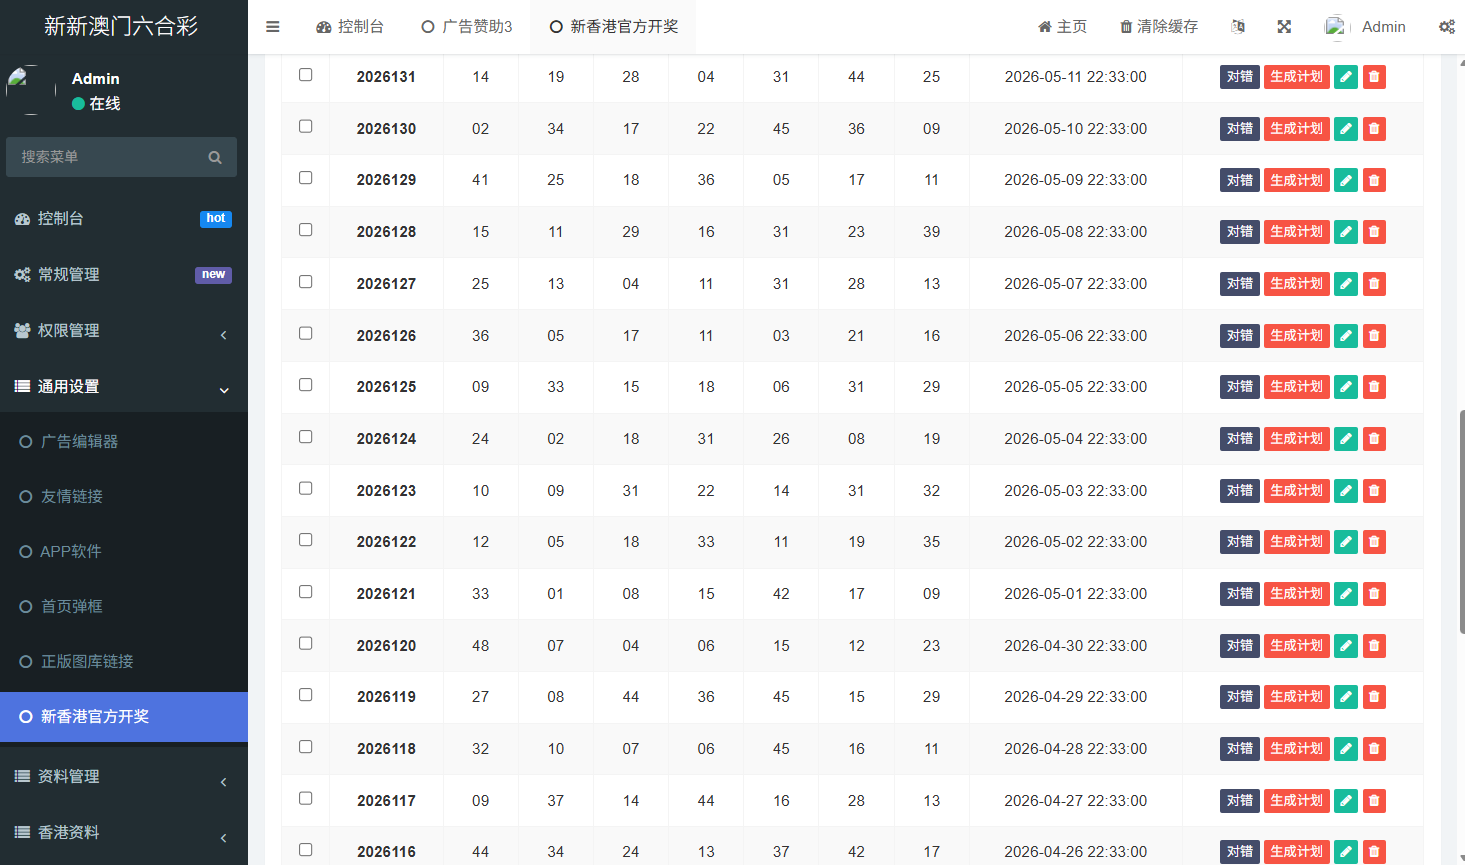Click the gears settings icon in the top right
This screenshot has height=865, width=1465.
(1446, 27)
